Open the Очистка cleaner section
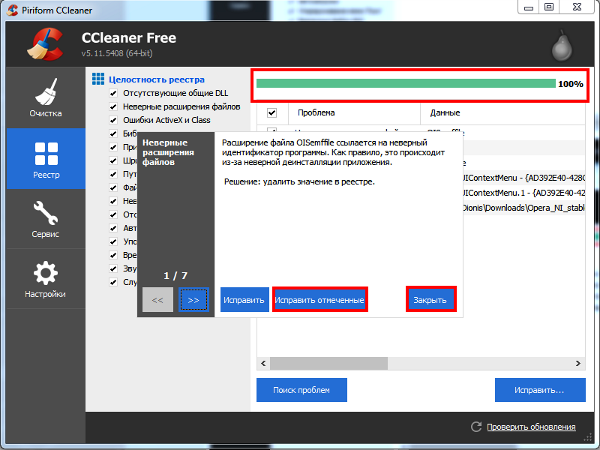 [46, 97]
